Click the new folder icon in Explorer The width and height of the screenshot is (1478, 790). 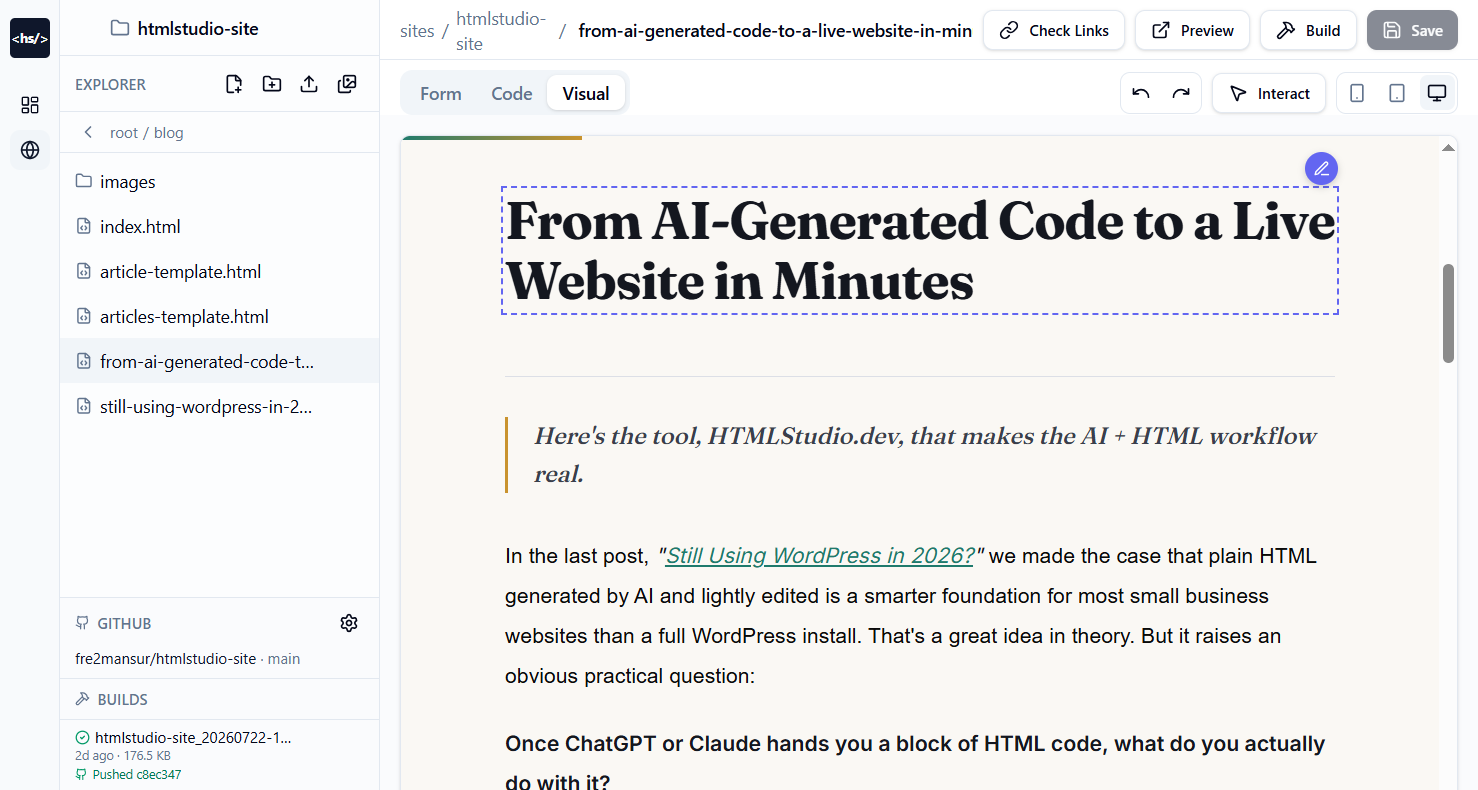click(x=272, y=84)
